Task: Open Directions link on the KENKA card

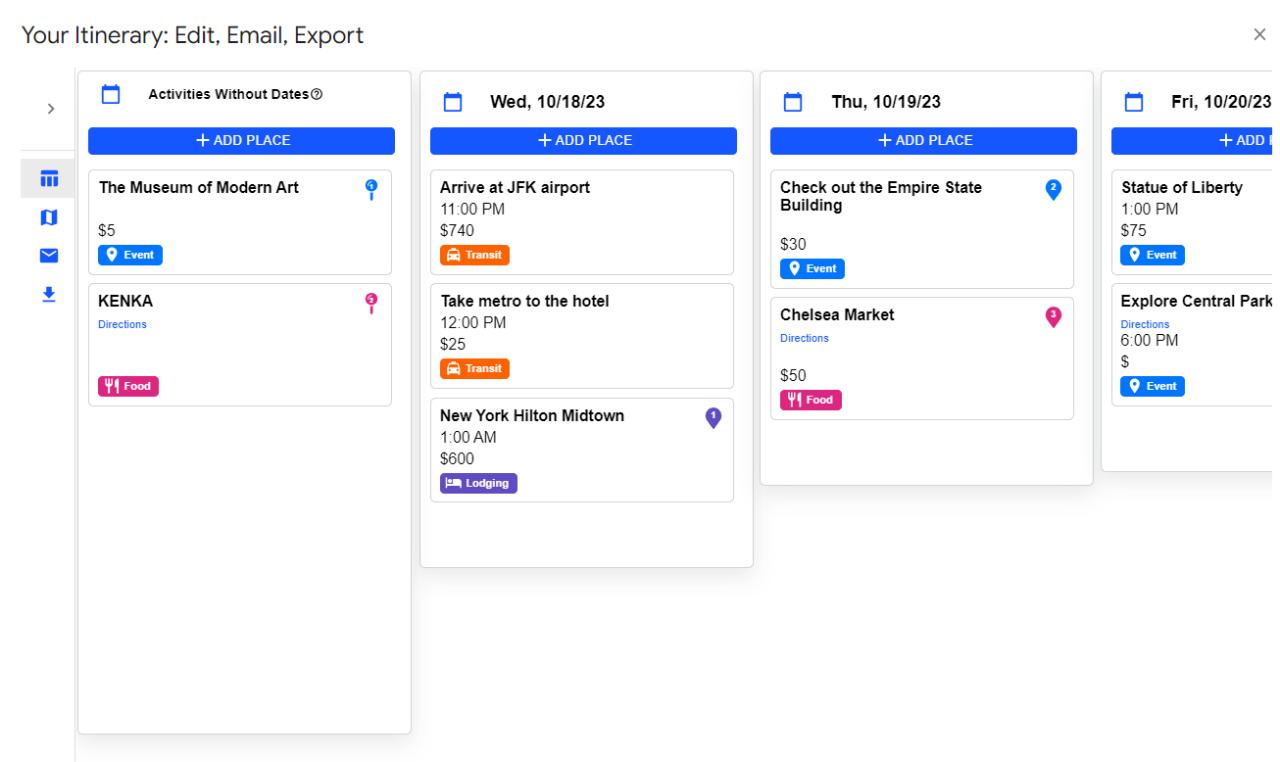Action: click(x=122, y=324)
